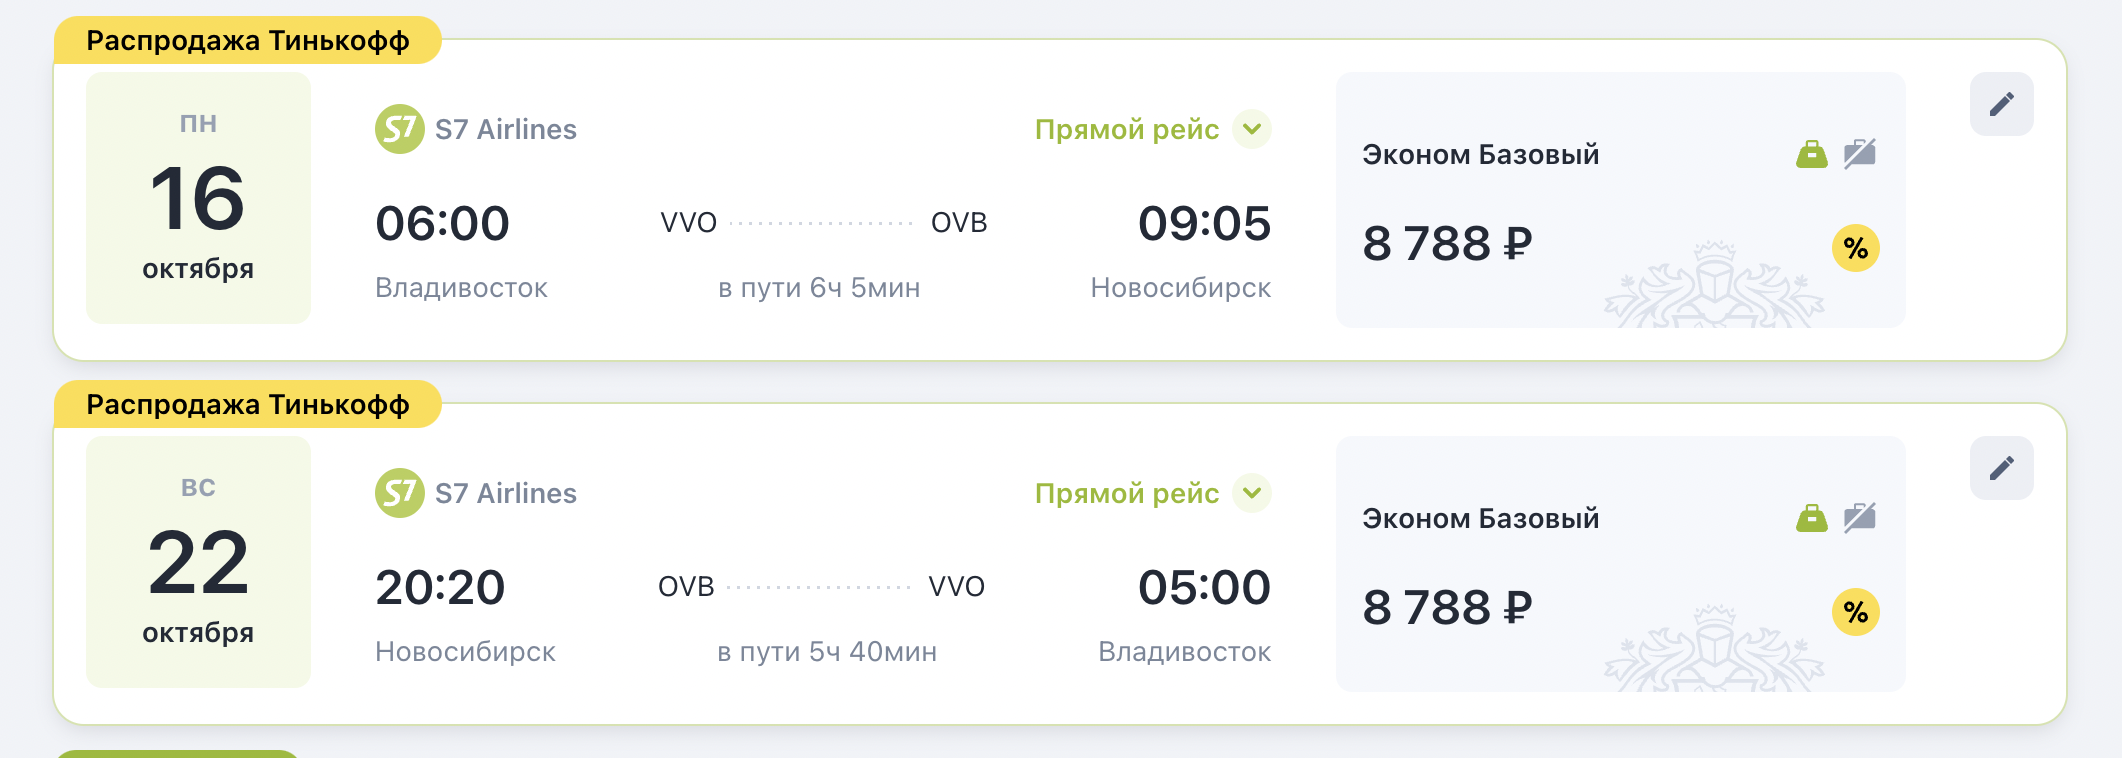Viewport: 2122px width, 758px height.
Task: Click the green hand luggage icon on the first fare
Action: coord(1811,155)
